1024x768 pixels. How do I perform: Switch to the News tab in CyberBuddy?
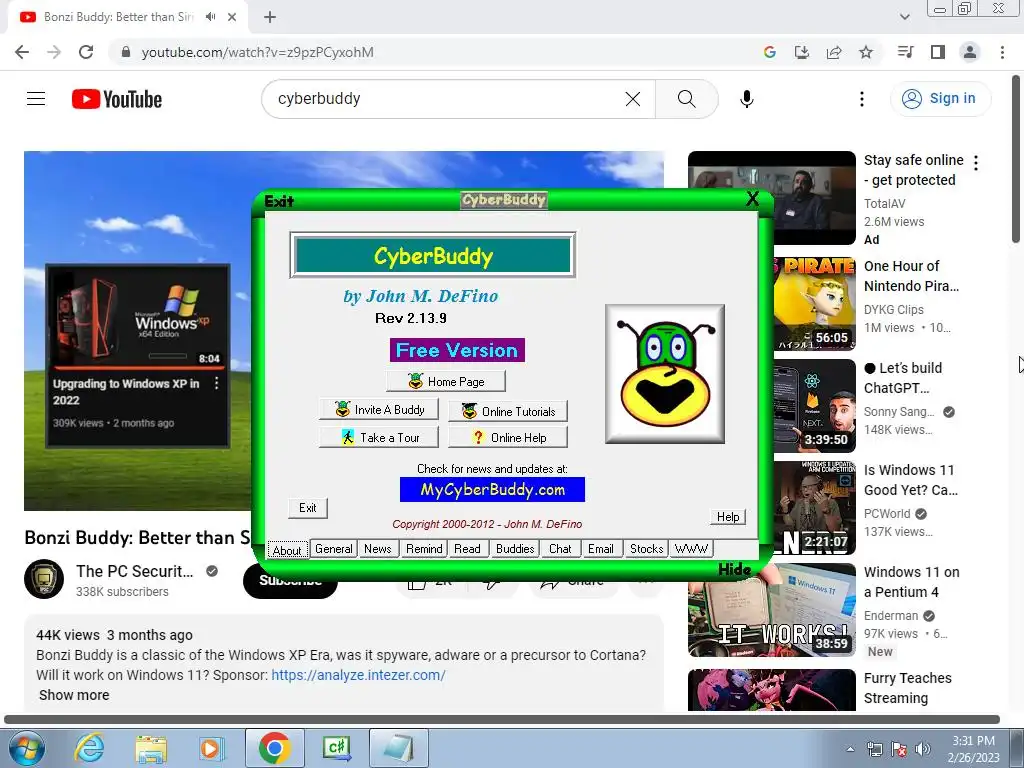pos(377,549)
